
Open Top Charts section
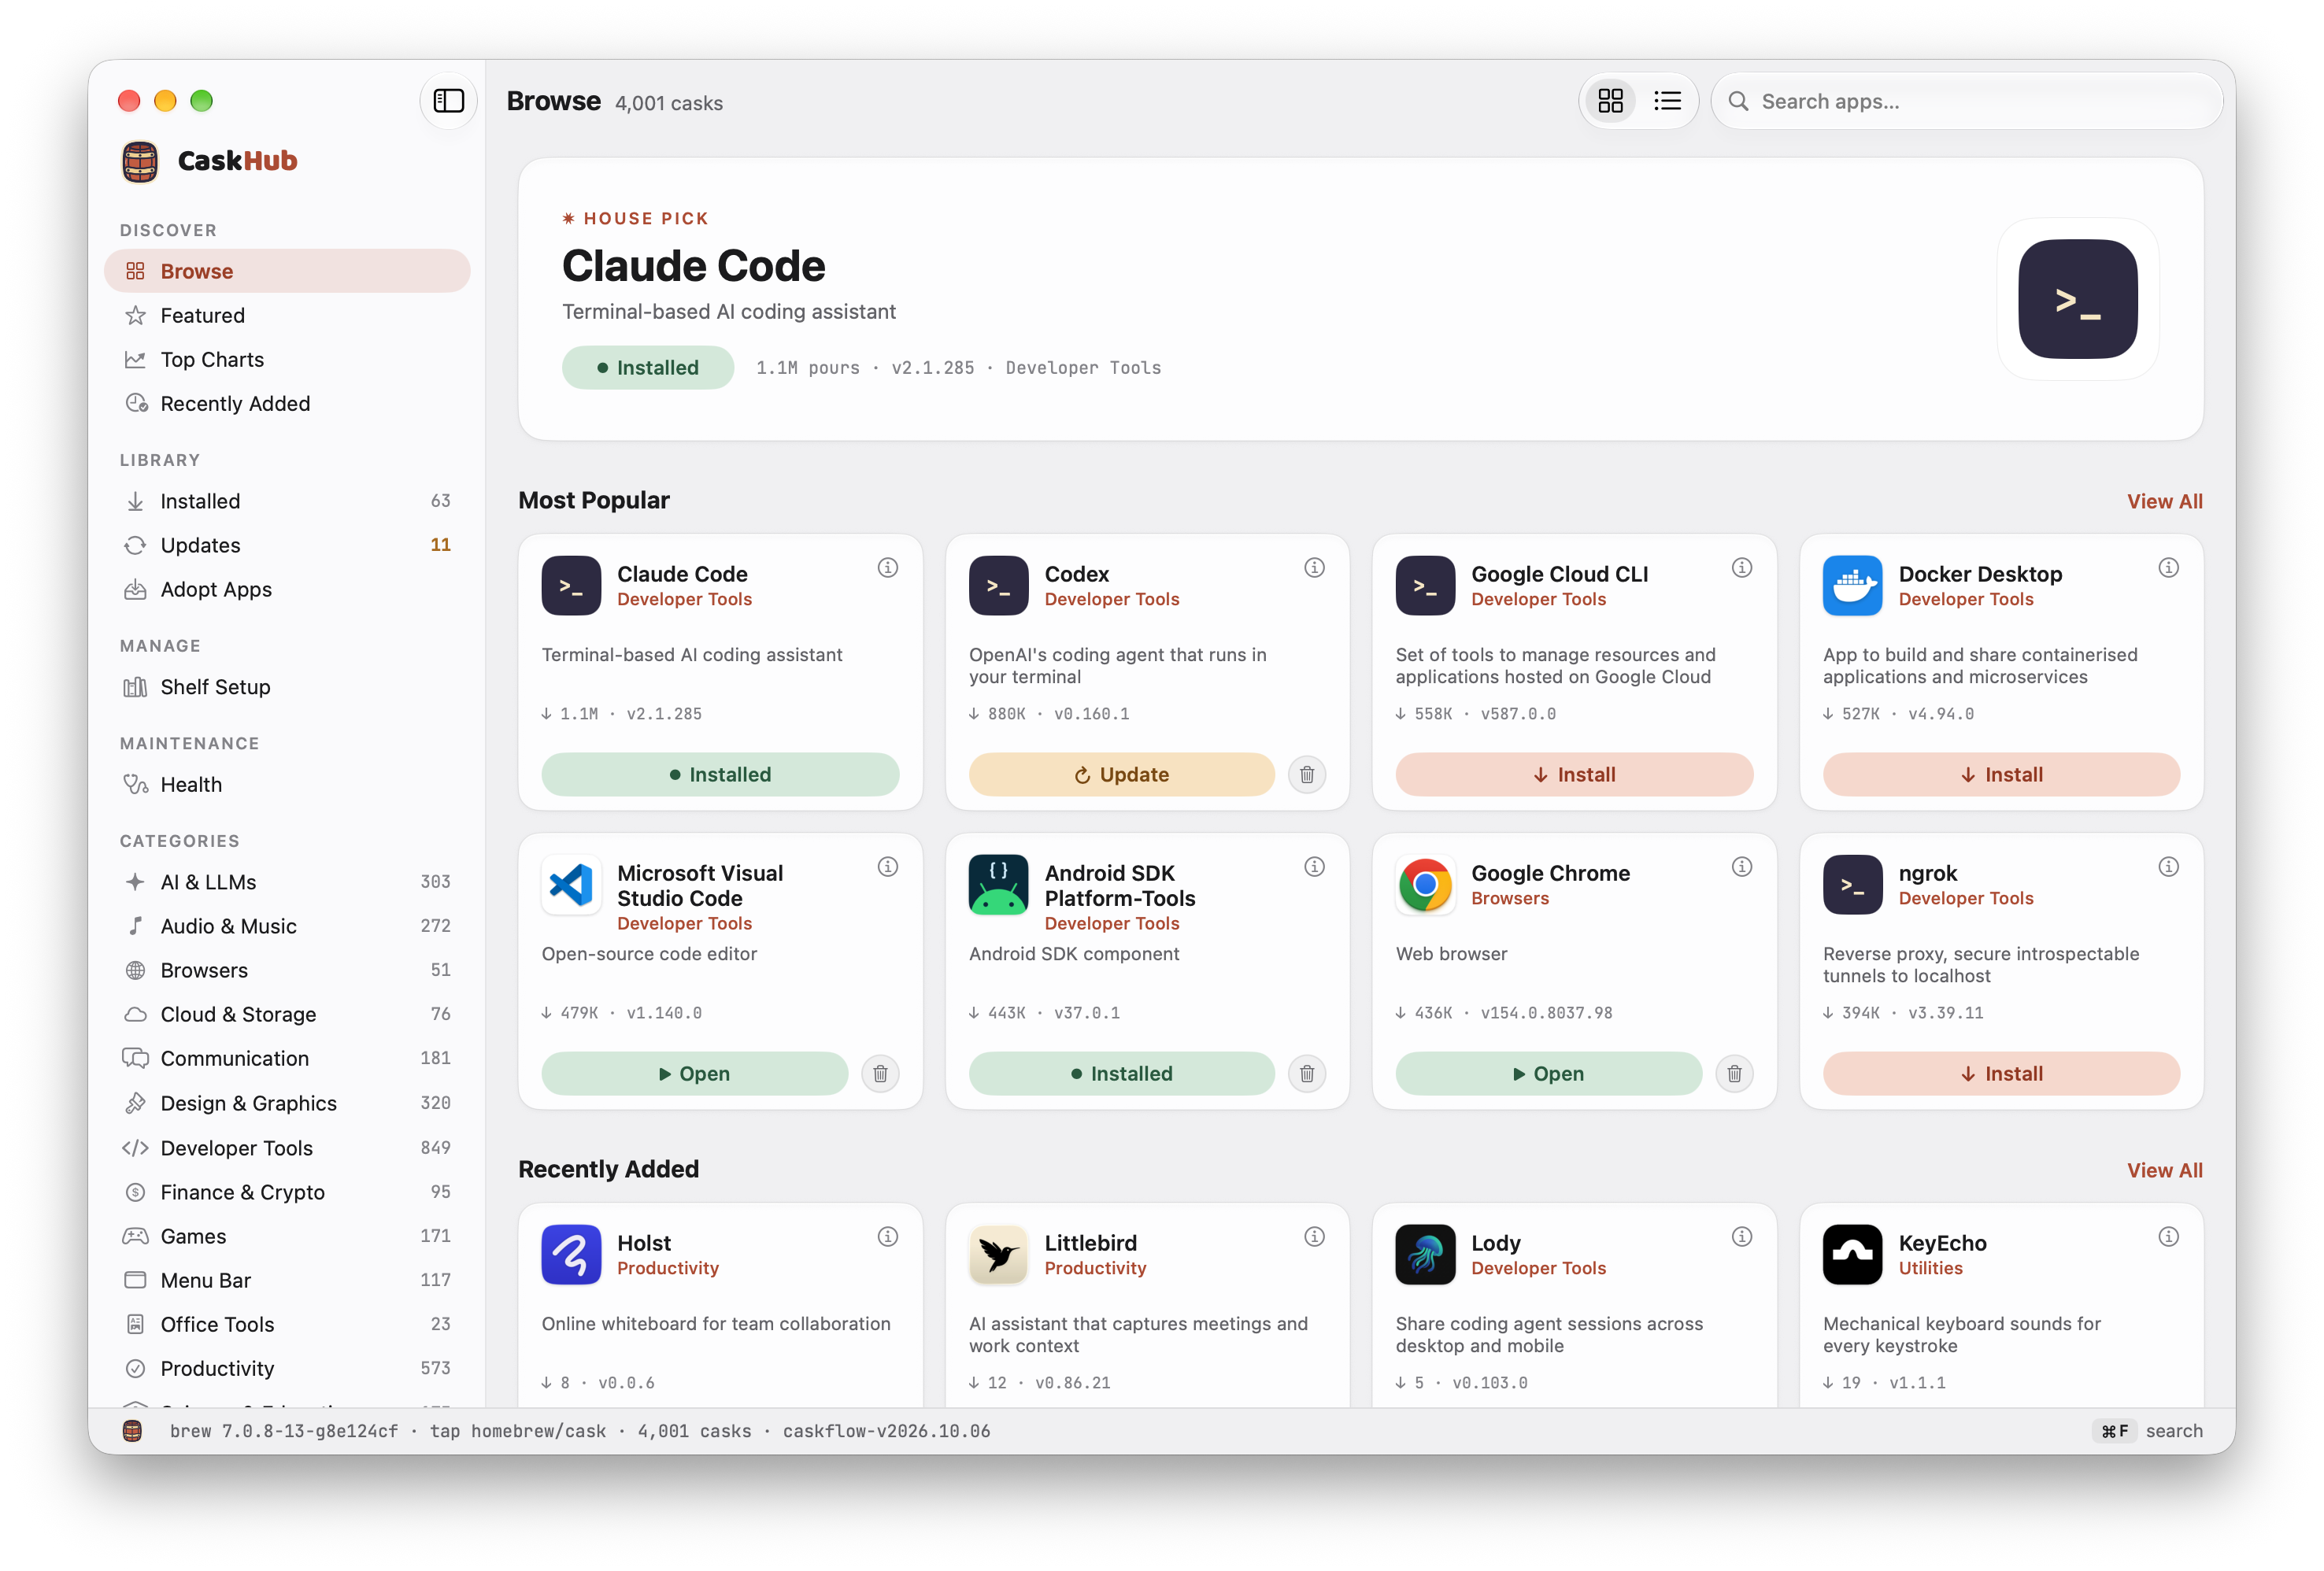coord(287,360)
